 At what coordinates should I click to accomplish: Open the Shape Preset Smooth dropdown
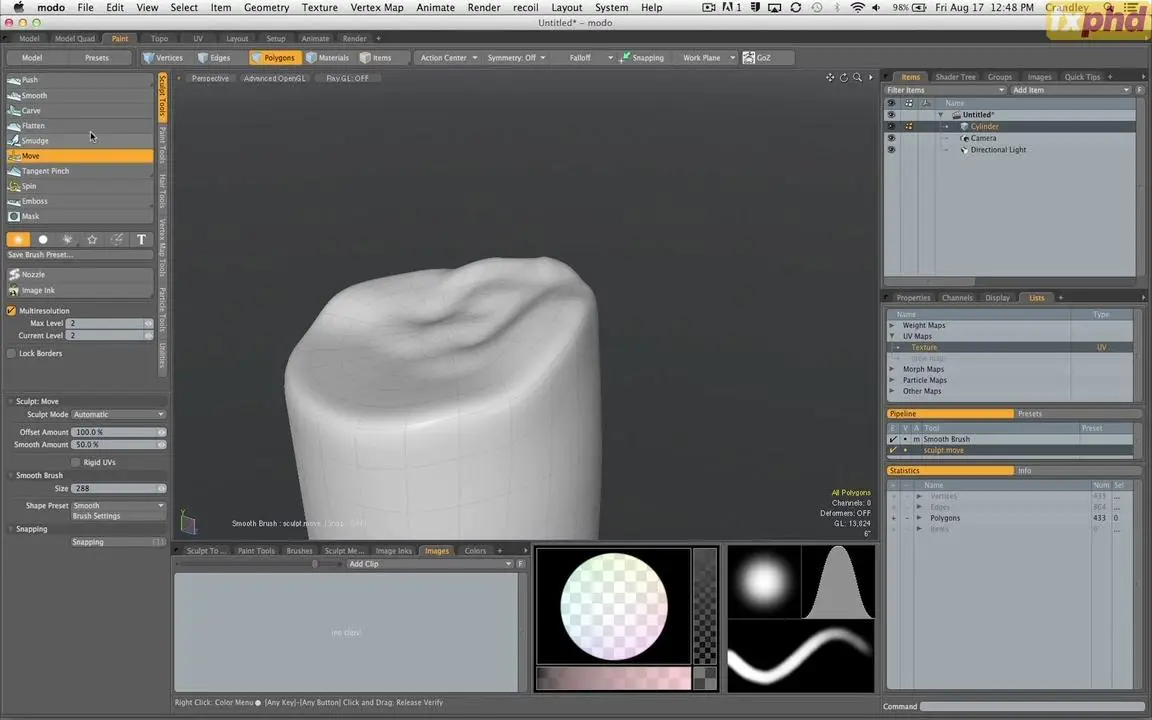[x=118, y=505]
